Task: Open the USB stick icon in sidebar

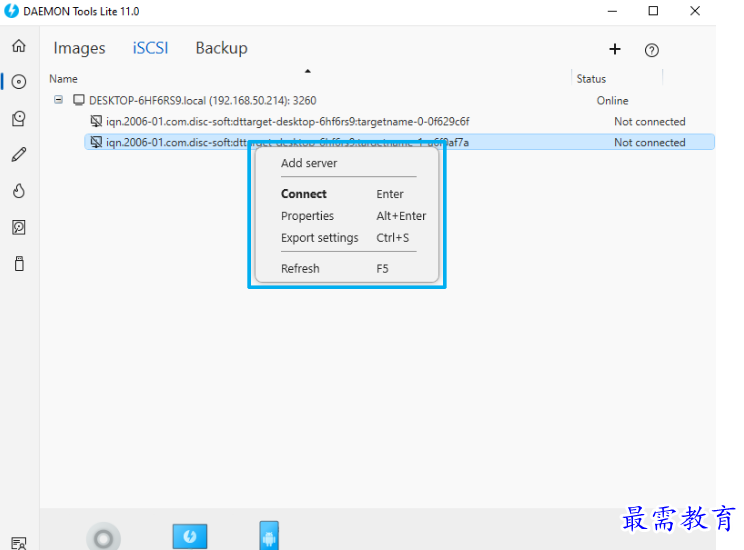Action: [19, 263]
